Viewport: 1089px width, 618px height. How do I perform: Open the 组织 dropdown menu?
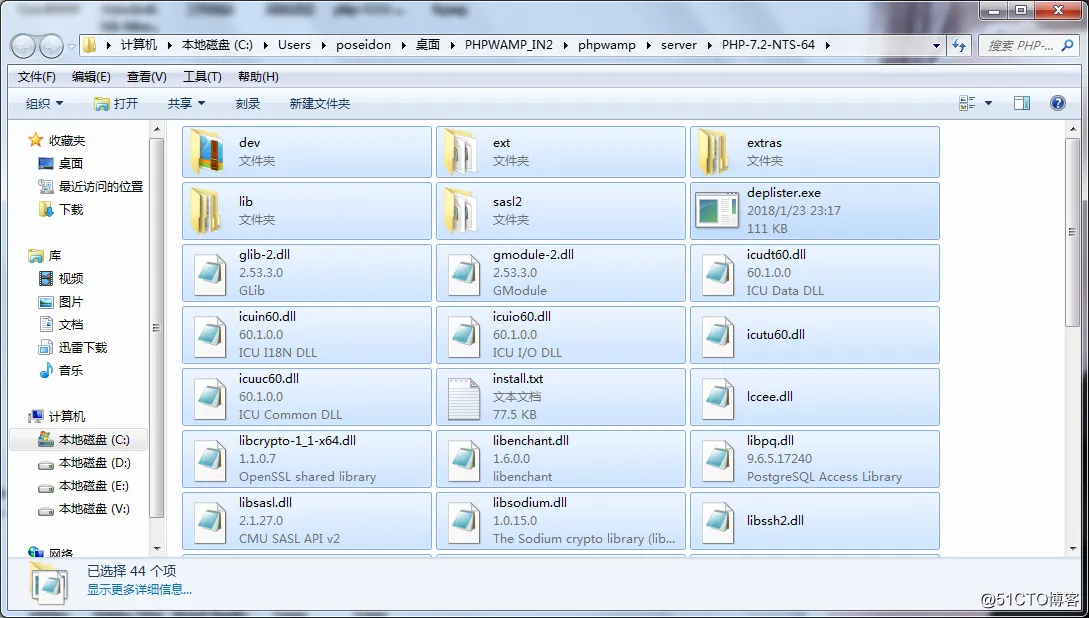click(44, 103)
